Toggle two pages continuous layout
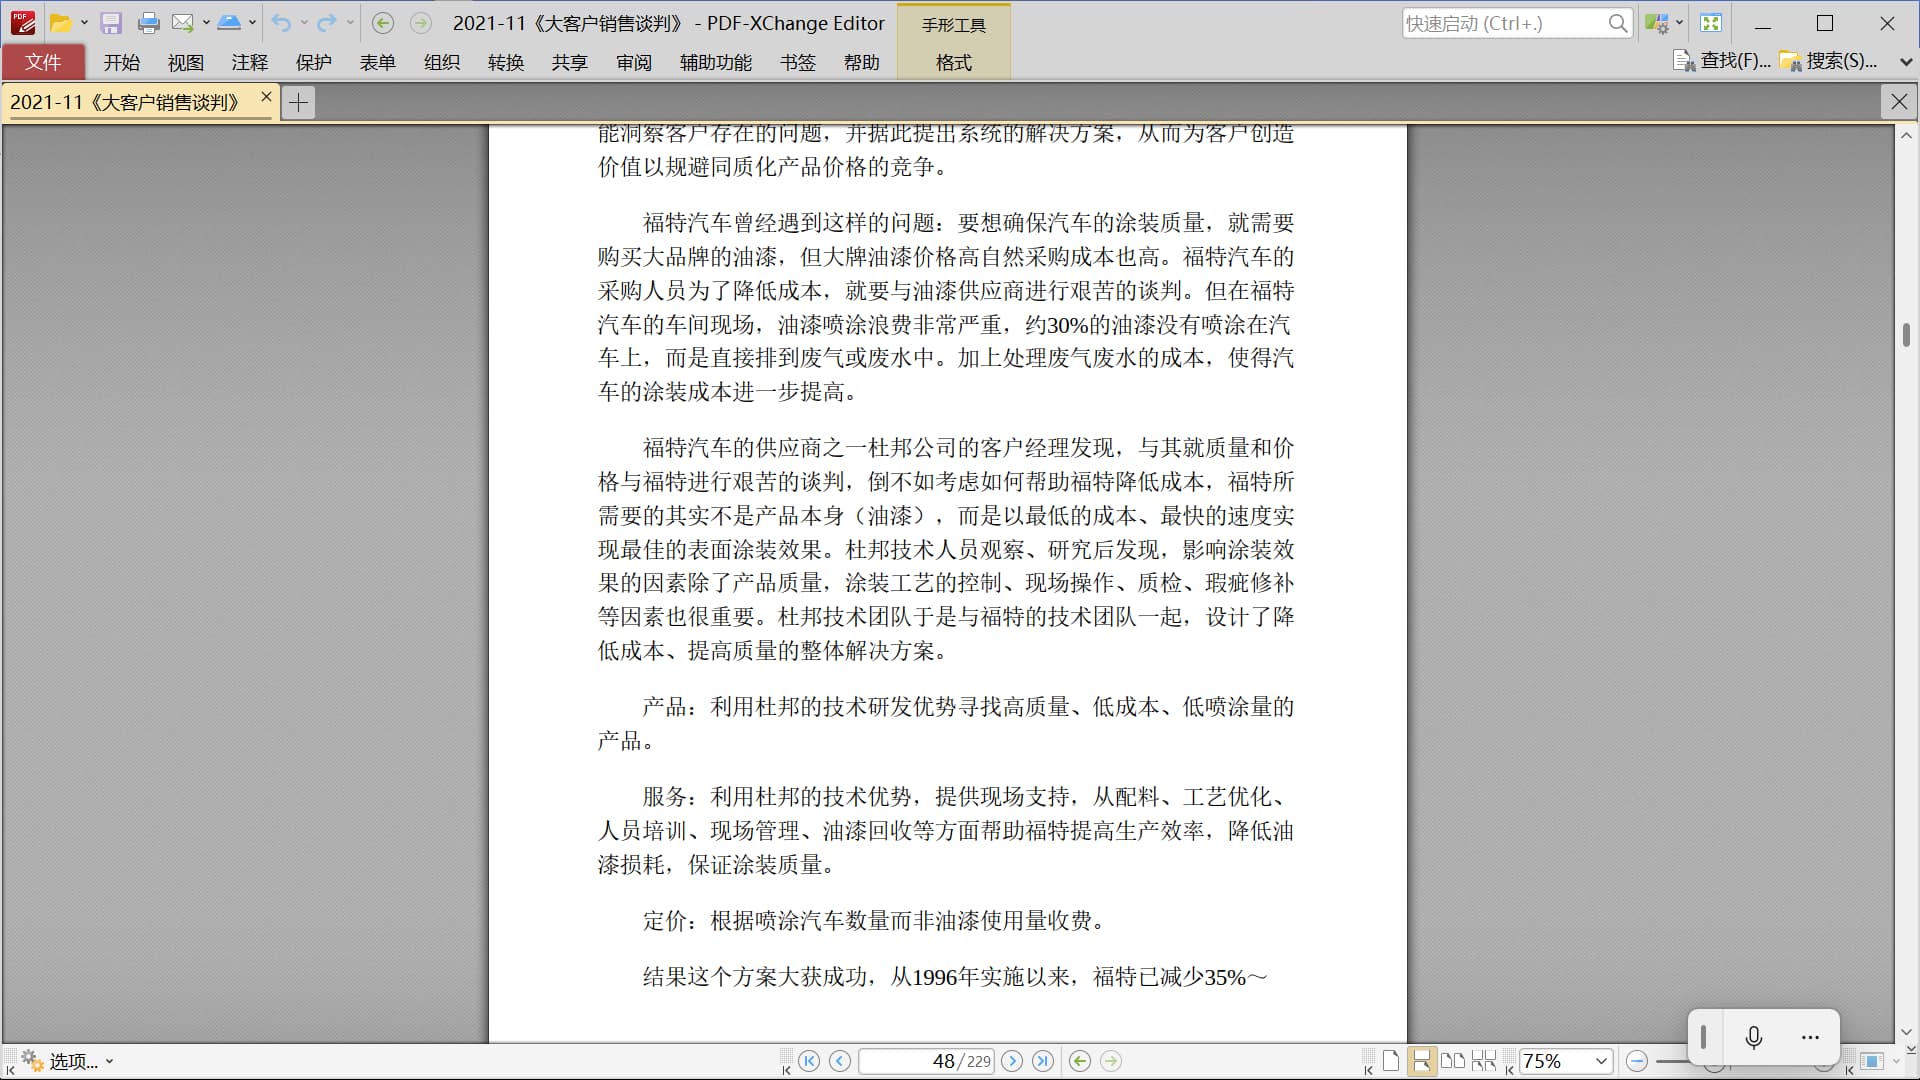This screenshot has width=1920, height=1080. tap(1484, 1061)
